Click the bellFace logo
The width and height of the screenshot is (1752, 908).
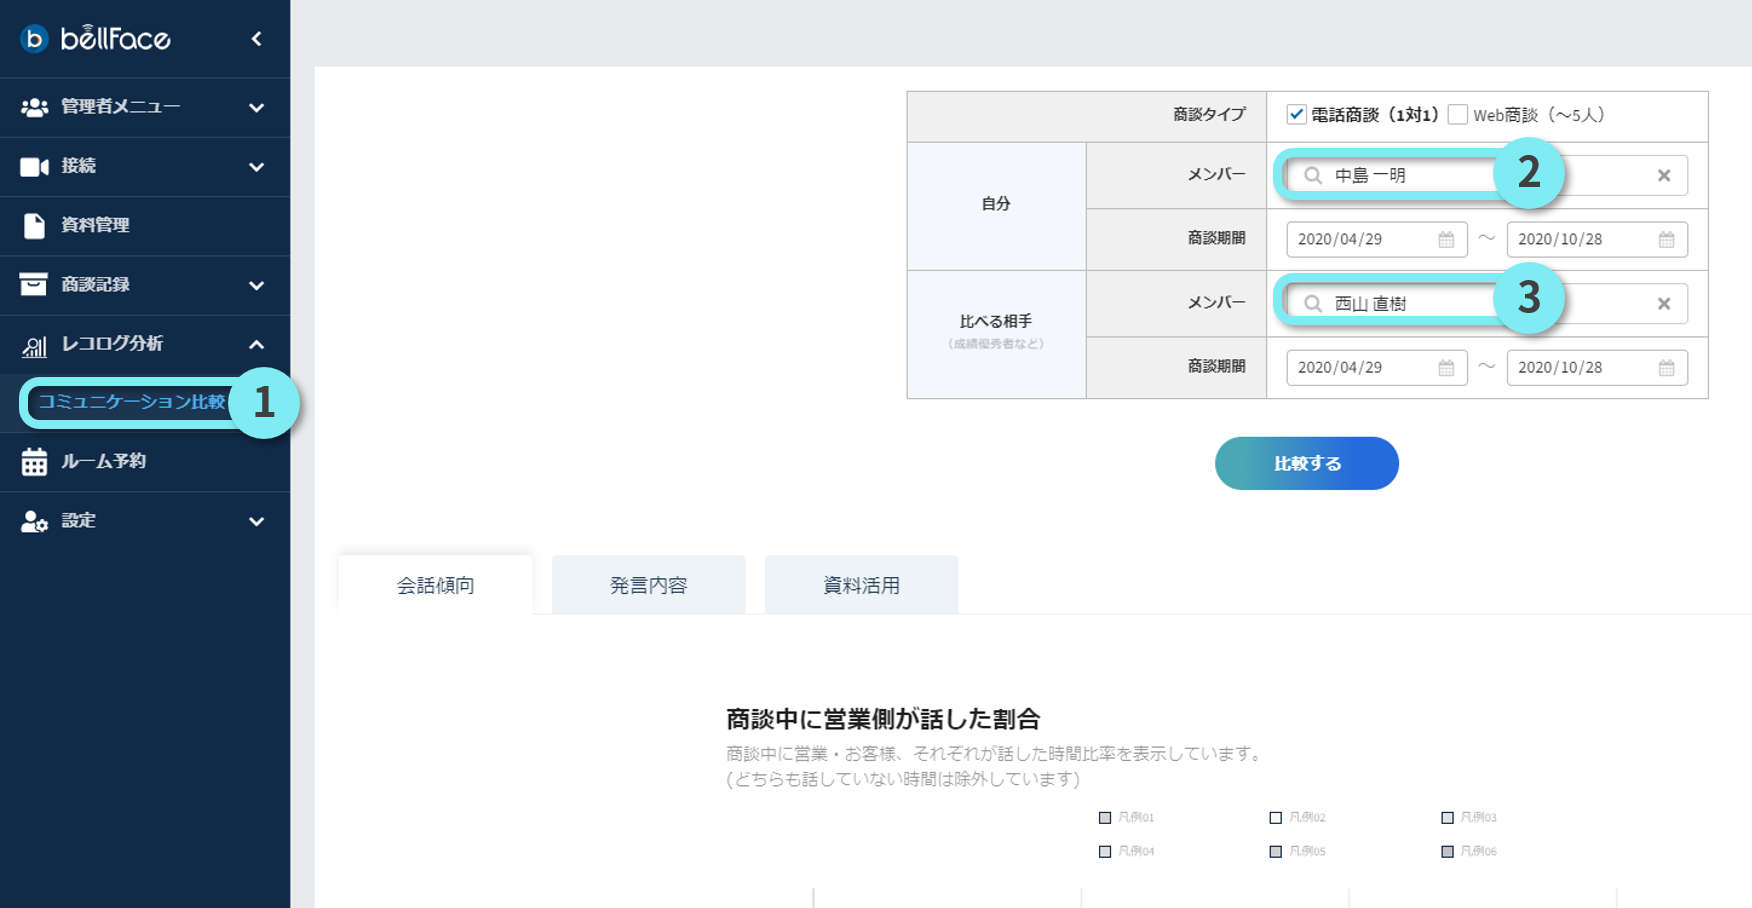[x=96, y=38]
